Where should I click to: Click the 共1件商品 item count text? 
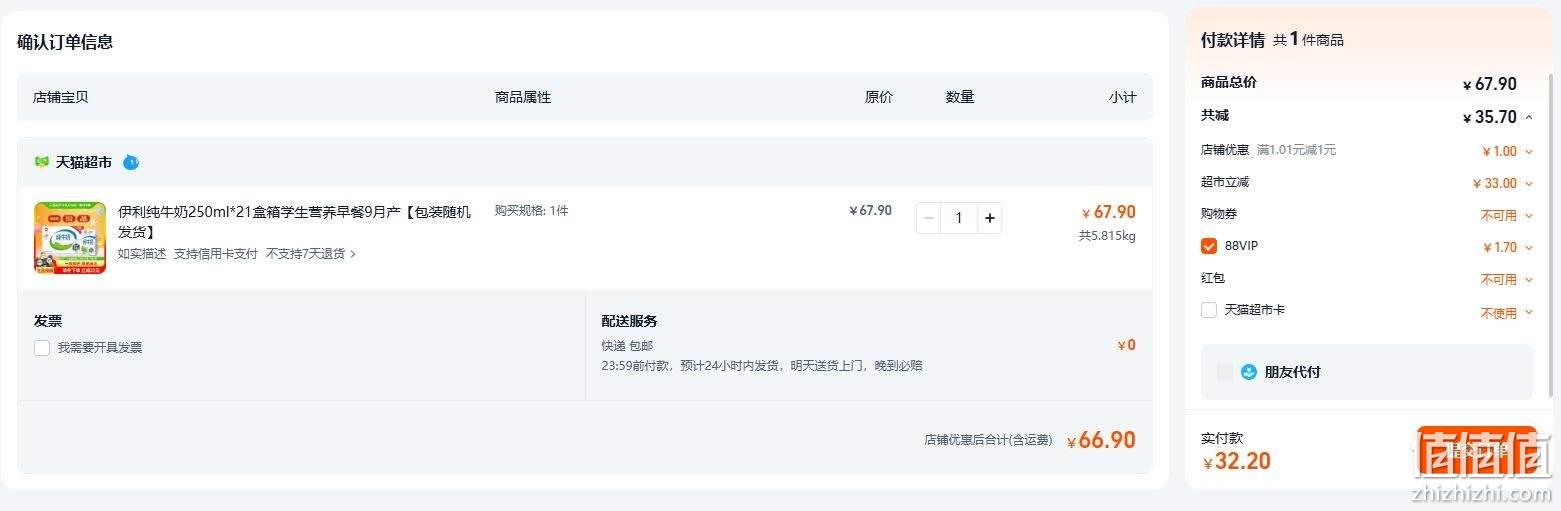pyautogui.click(x=1308, y=39)
